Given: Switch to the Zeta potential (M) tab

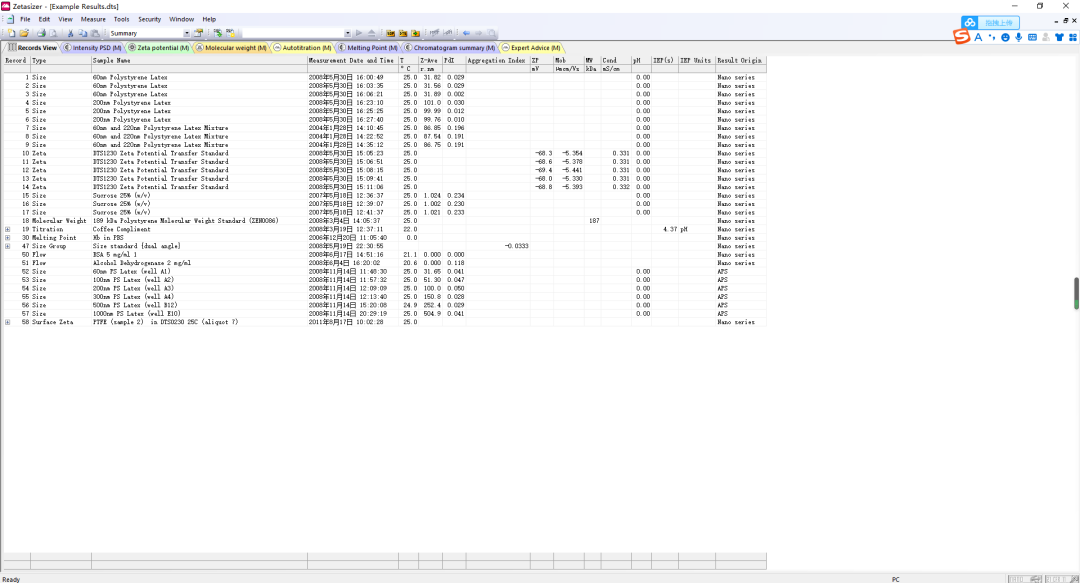Looking at the screenshot, I should click(x=158, y=47).
